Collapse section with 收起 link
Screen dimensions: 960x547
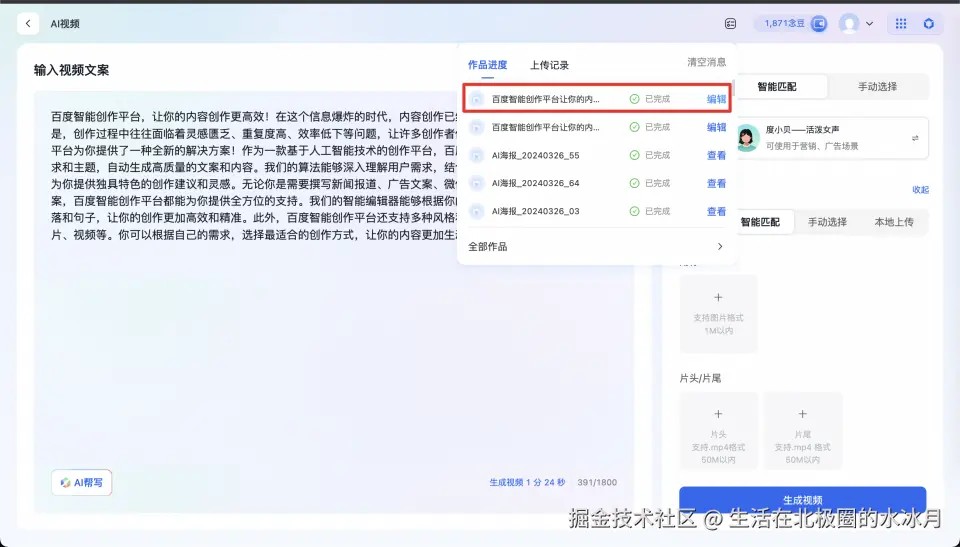coord(920,190)
